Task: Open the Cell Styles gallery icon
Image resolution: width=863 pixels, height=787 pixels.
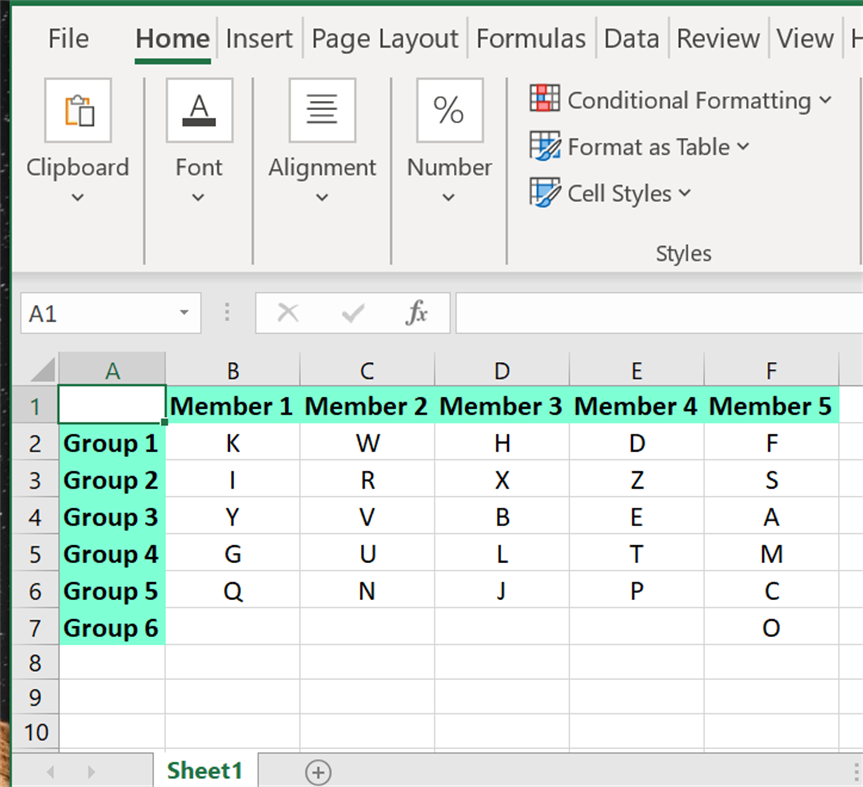Action: click(546, 193)
